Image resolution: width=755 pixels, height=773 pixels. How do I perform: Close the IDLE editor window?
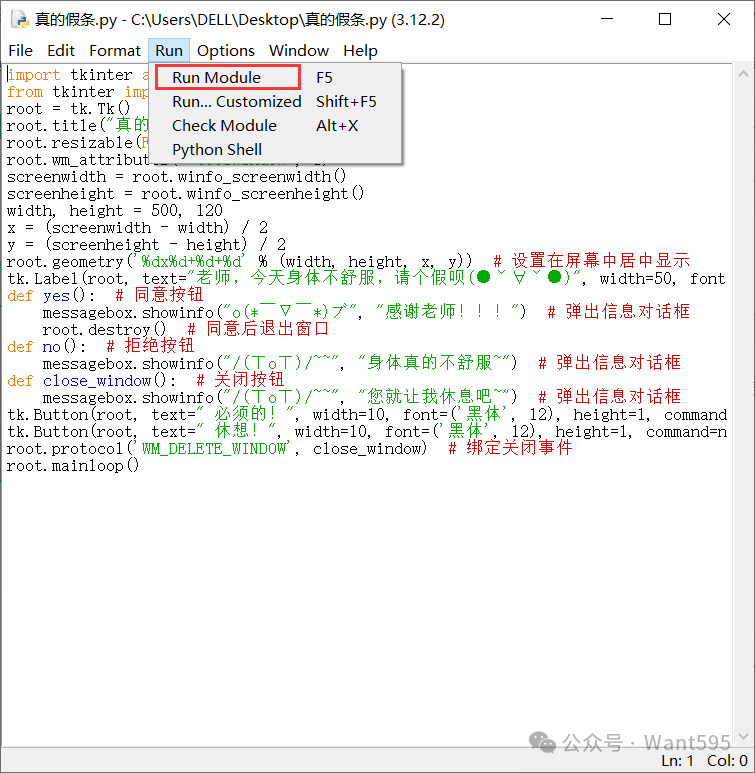point(724,19)
